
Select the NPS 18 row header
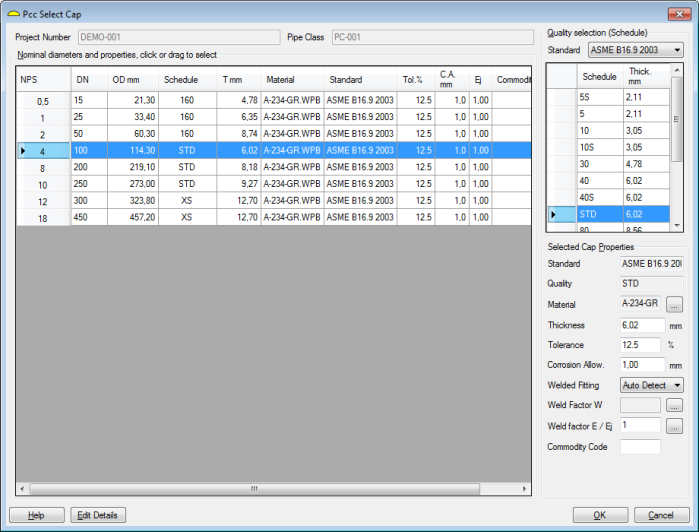pyautogui.click(x=43, y=218)
